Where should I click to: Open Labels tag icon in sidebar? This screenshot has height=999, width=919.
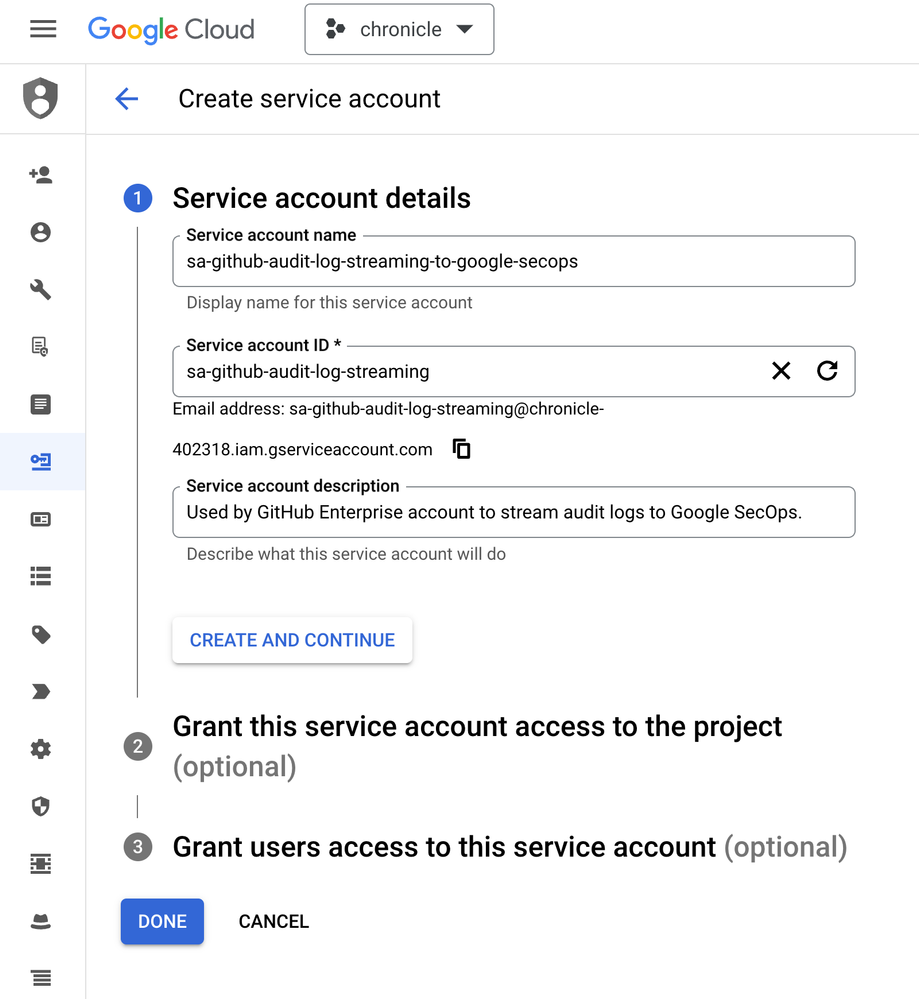pos(41,635)
